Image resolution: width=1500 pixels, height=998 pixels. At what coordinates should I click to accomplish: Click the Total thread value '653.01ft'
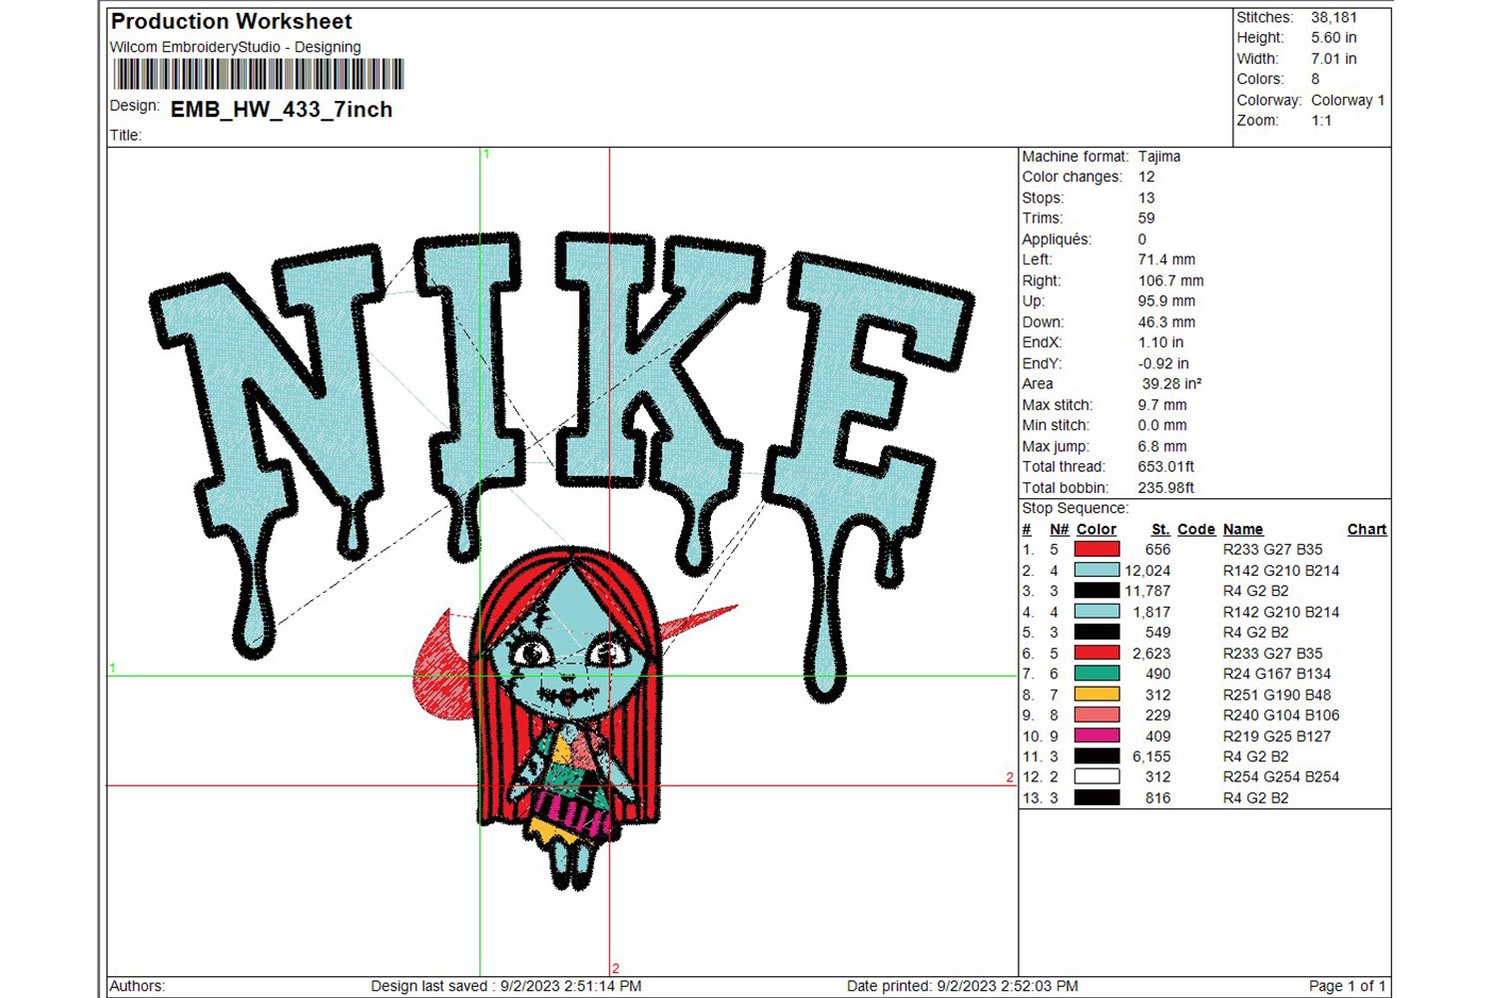(x=1166, y=467)
